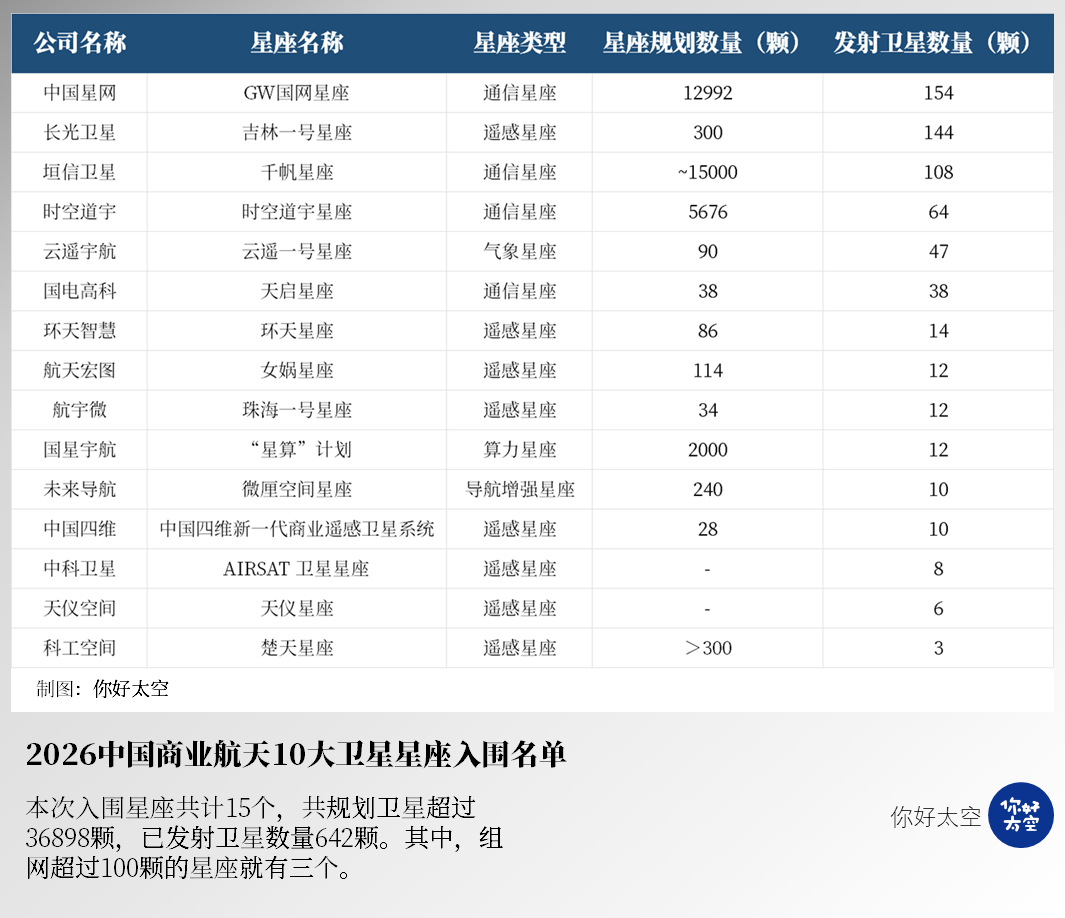Click the round 你好太空 logo icon
The height and width of the screenshot is (918, 1065).
tap(1020, 816)
